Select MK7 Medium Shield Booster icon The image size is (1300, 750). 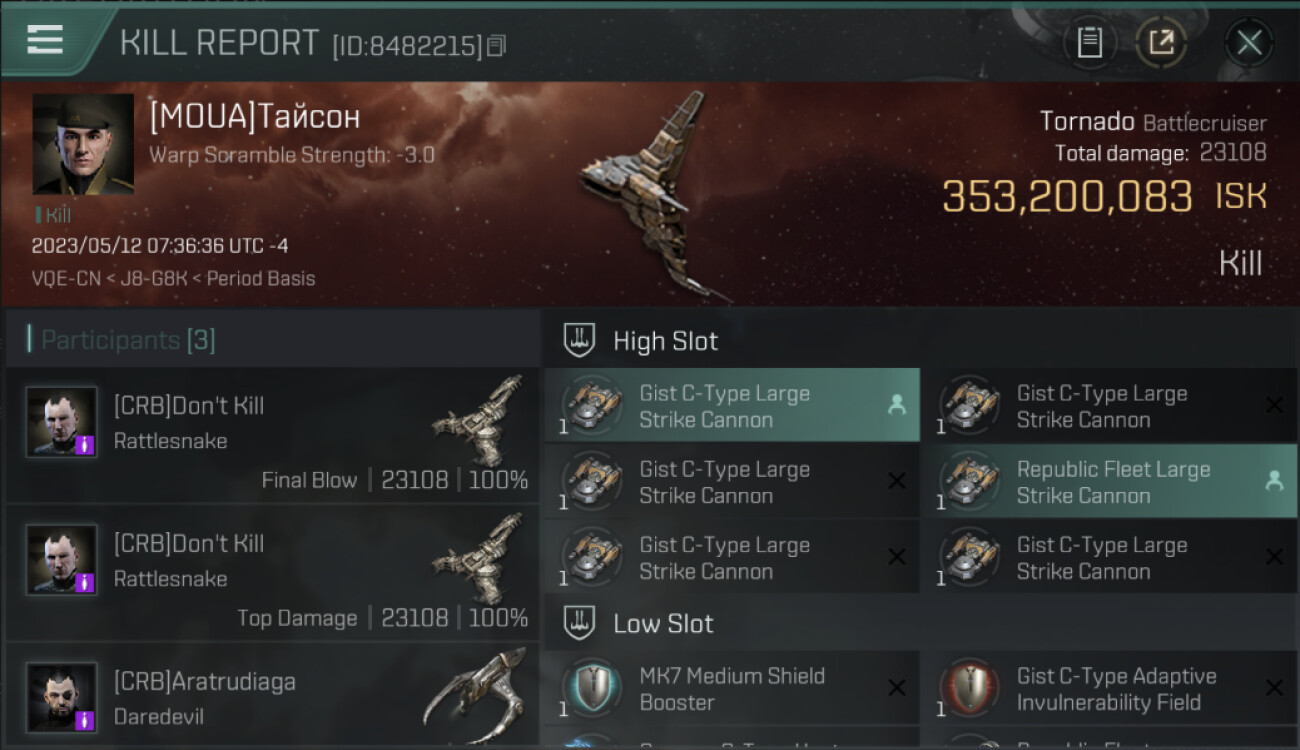(x=590, y=688)
